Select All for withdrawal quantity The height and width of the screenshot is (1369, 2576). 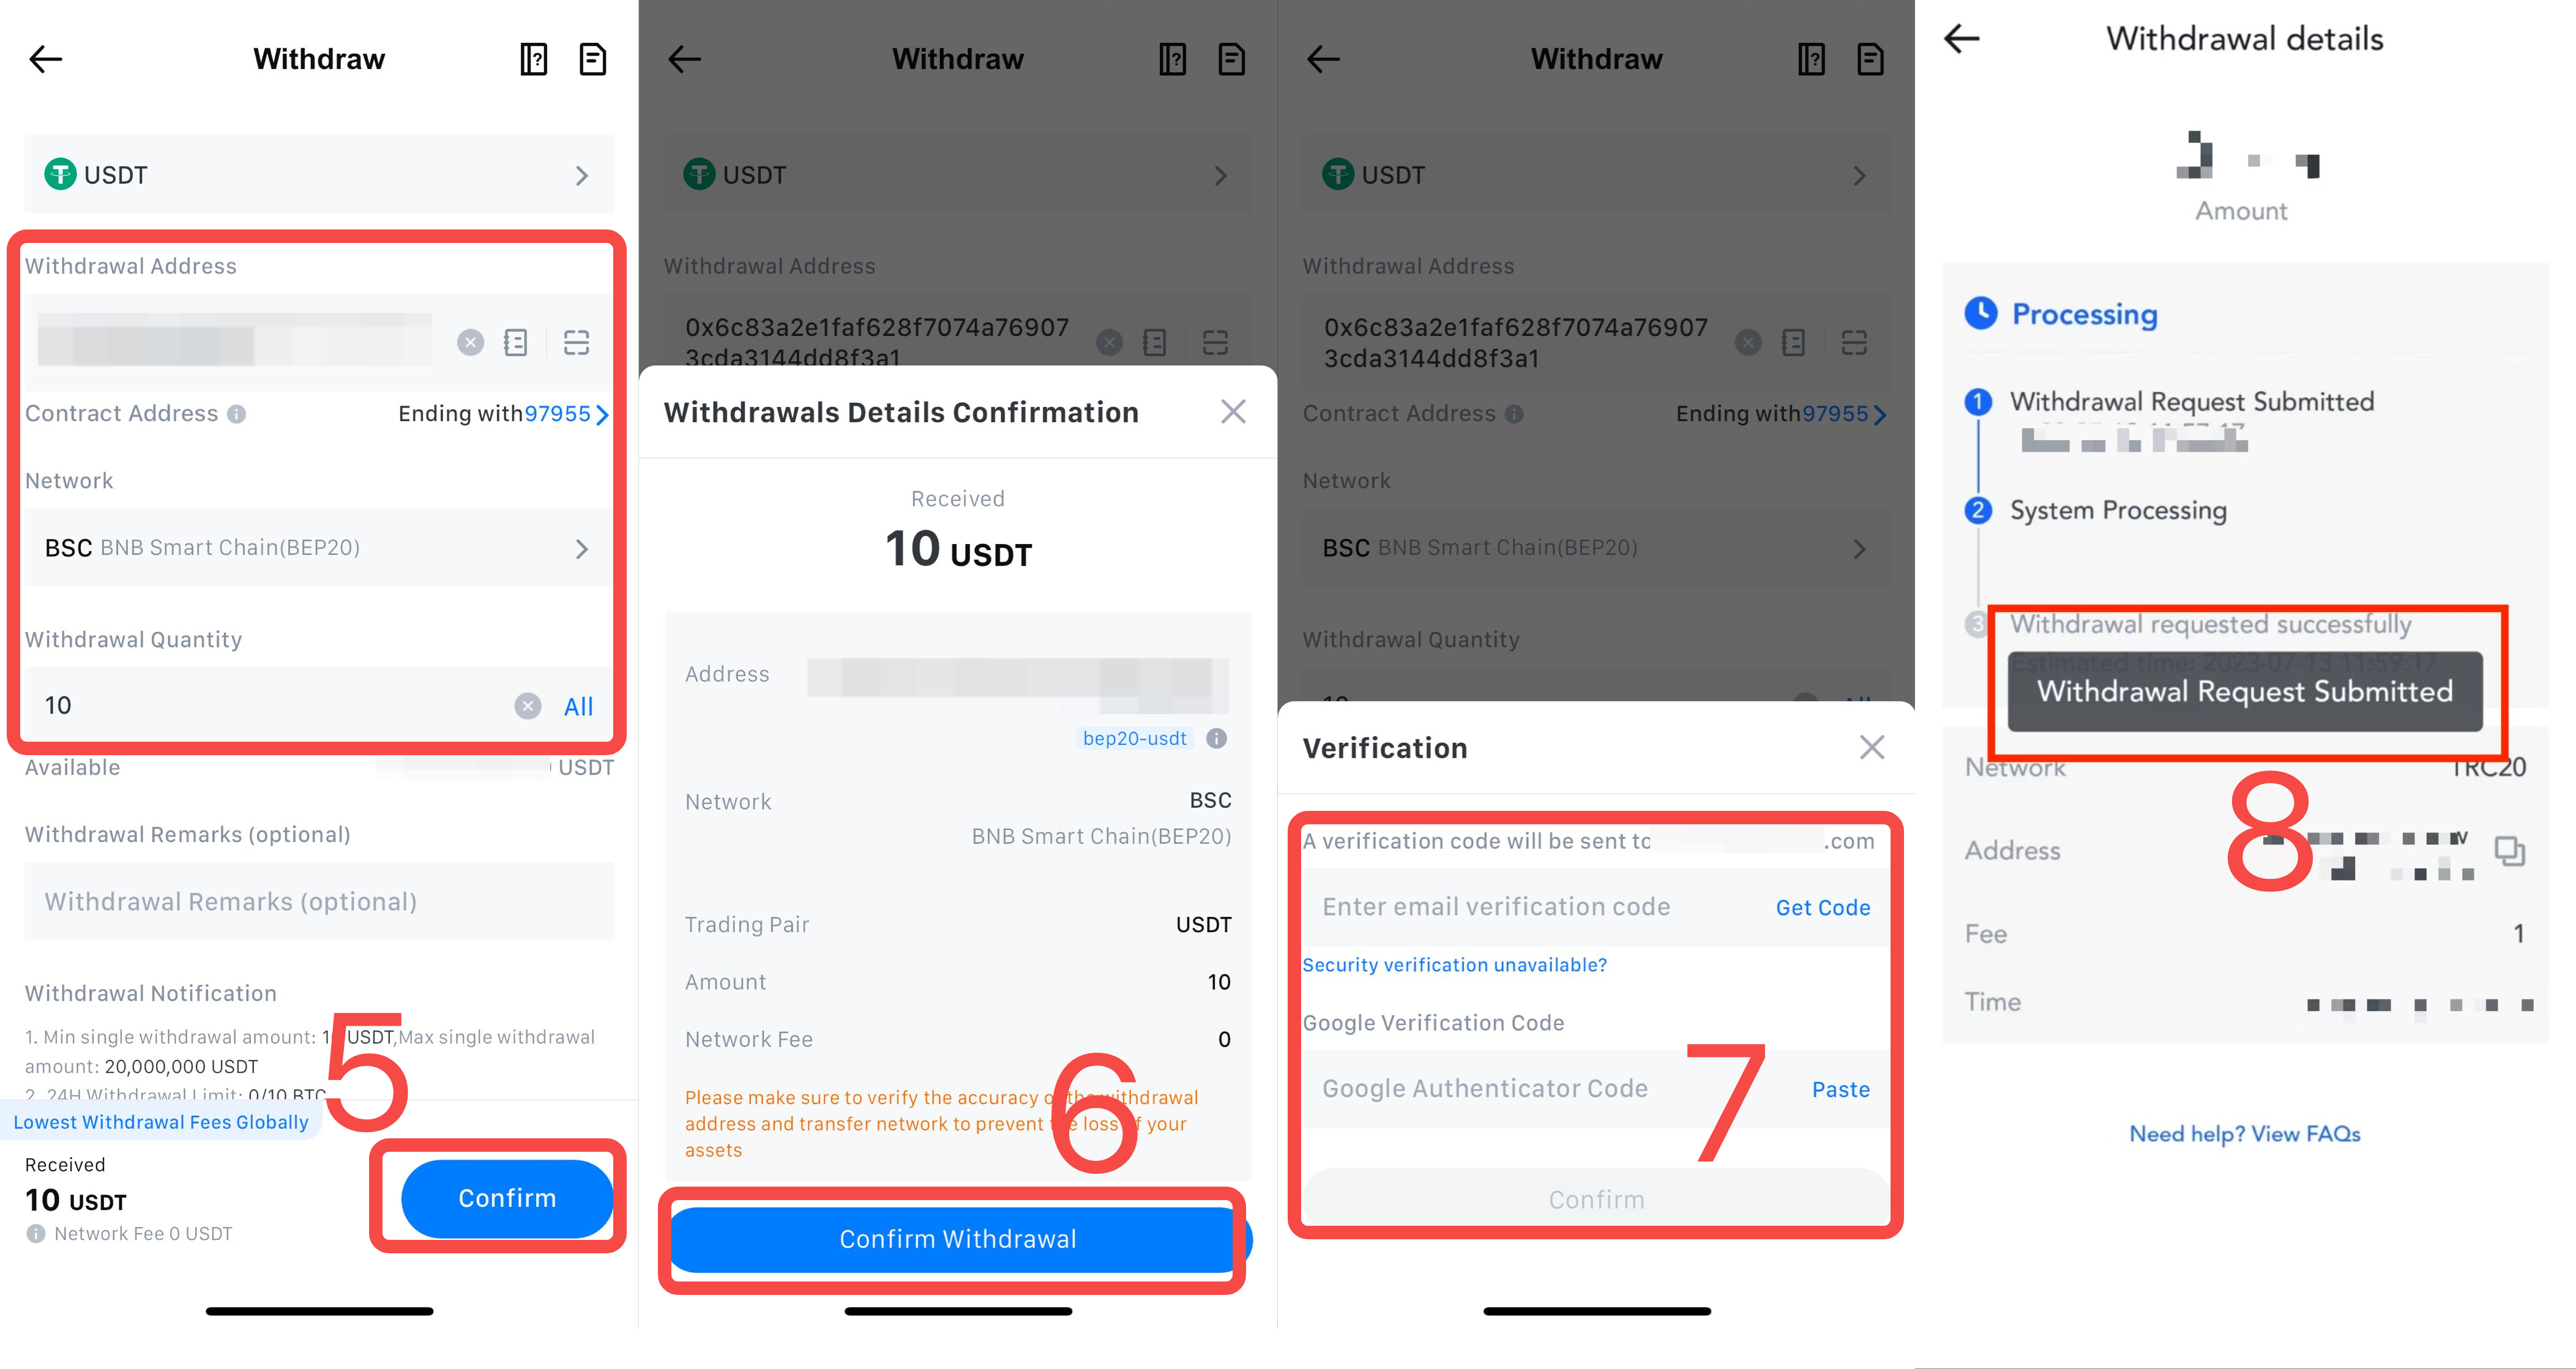click(x=578, y=707)
